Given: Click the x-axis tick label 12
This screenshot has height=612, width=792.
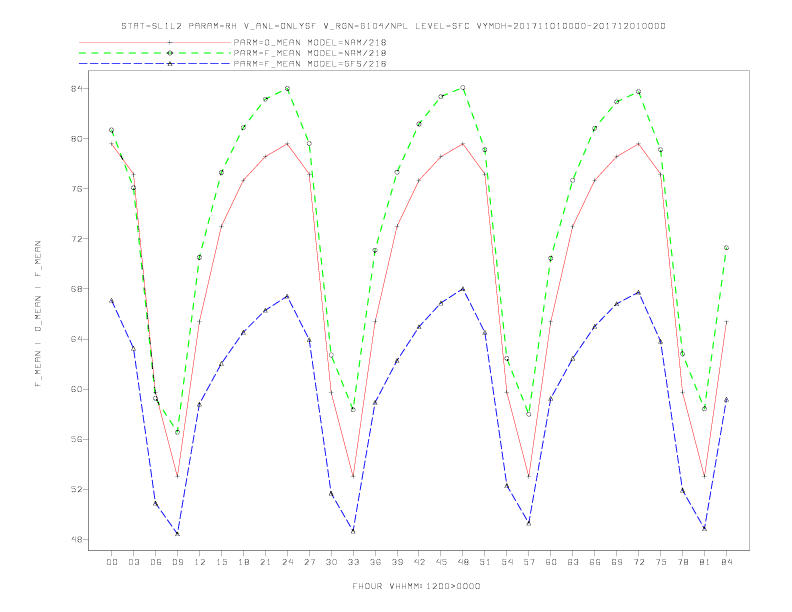Looking at the screenshot, I should pyautogui.click(x=200, y=562).
